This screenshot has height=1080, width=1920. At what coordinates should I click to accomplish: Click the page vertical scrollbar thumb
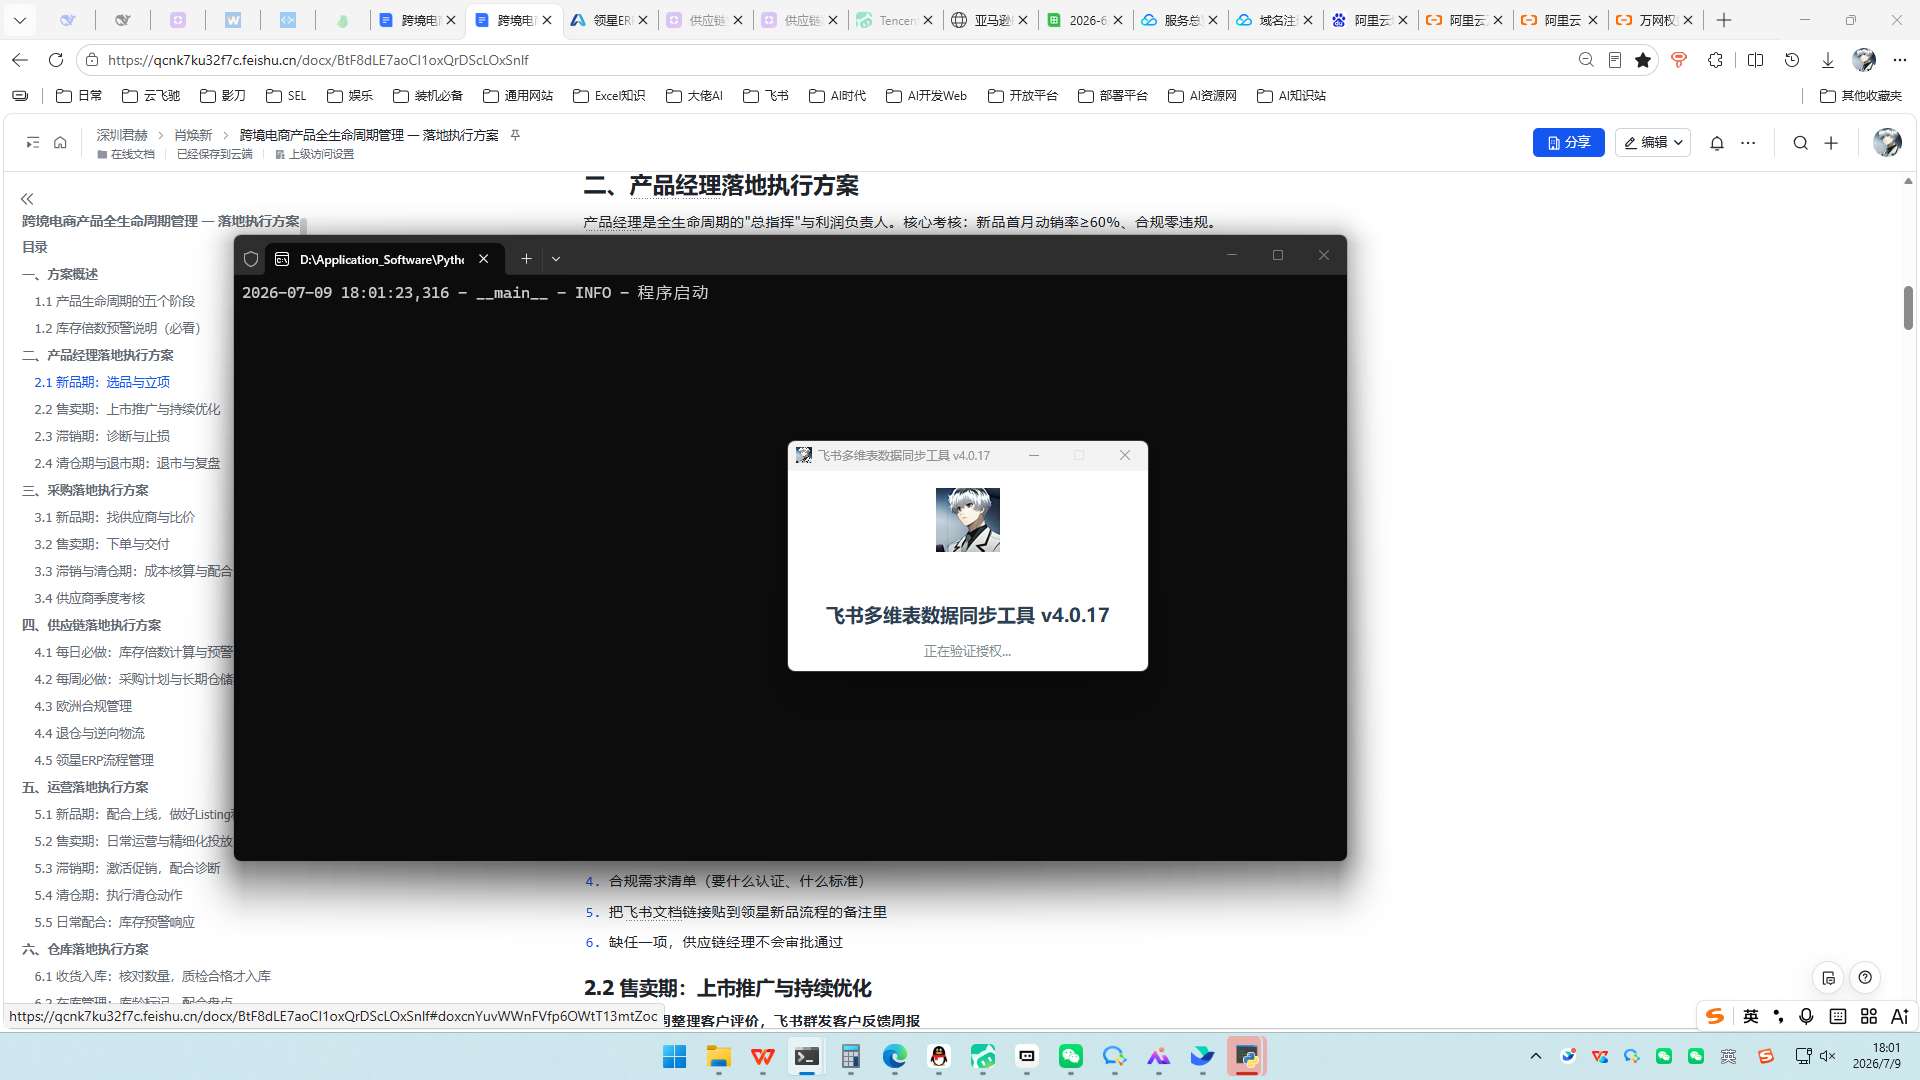click(x=1908, y=308)
